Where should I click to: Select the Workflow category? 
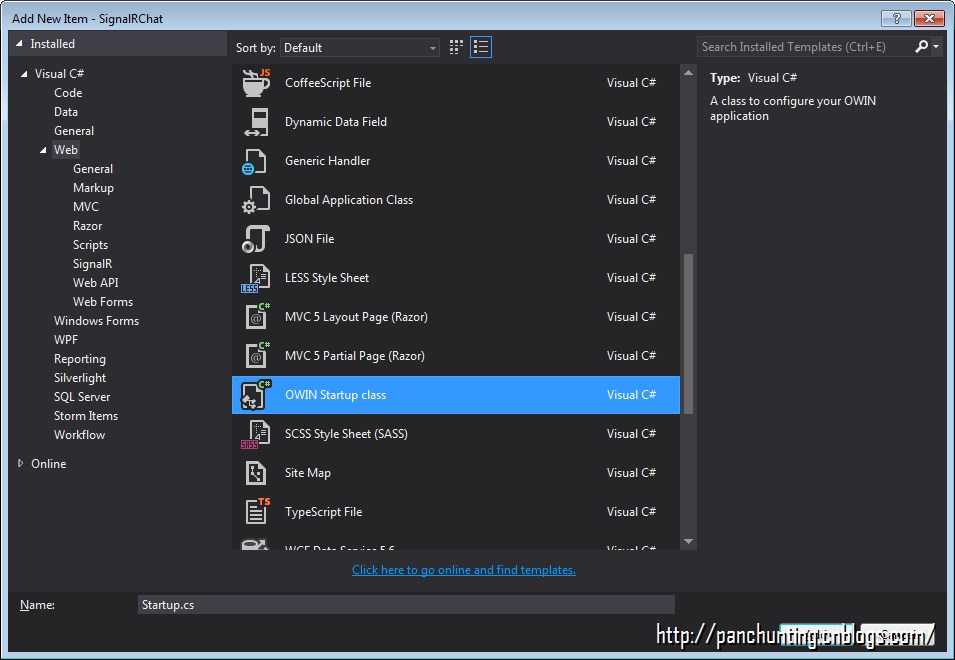79,435
